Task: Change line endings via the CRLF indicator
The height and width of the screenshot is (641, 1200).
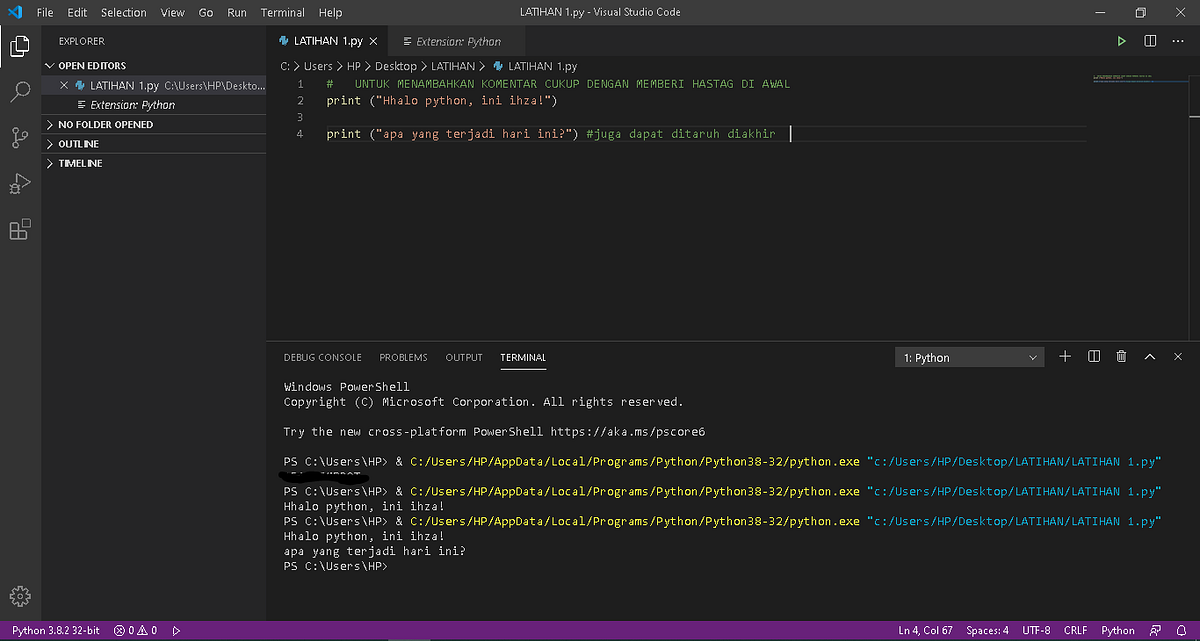Action: 1075,630
